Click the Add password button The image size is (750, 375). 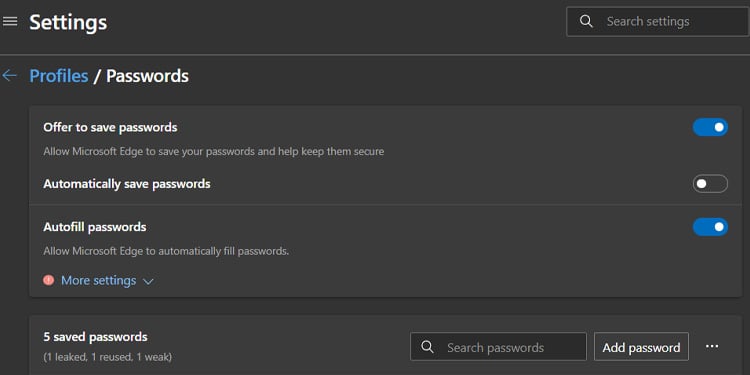641,347
